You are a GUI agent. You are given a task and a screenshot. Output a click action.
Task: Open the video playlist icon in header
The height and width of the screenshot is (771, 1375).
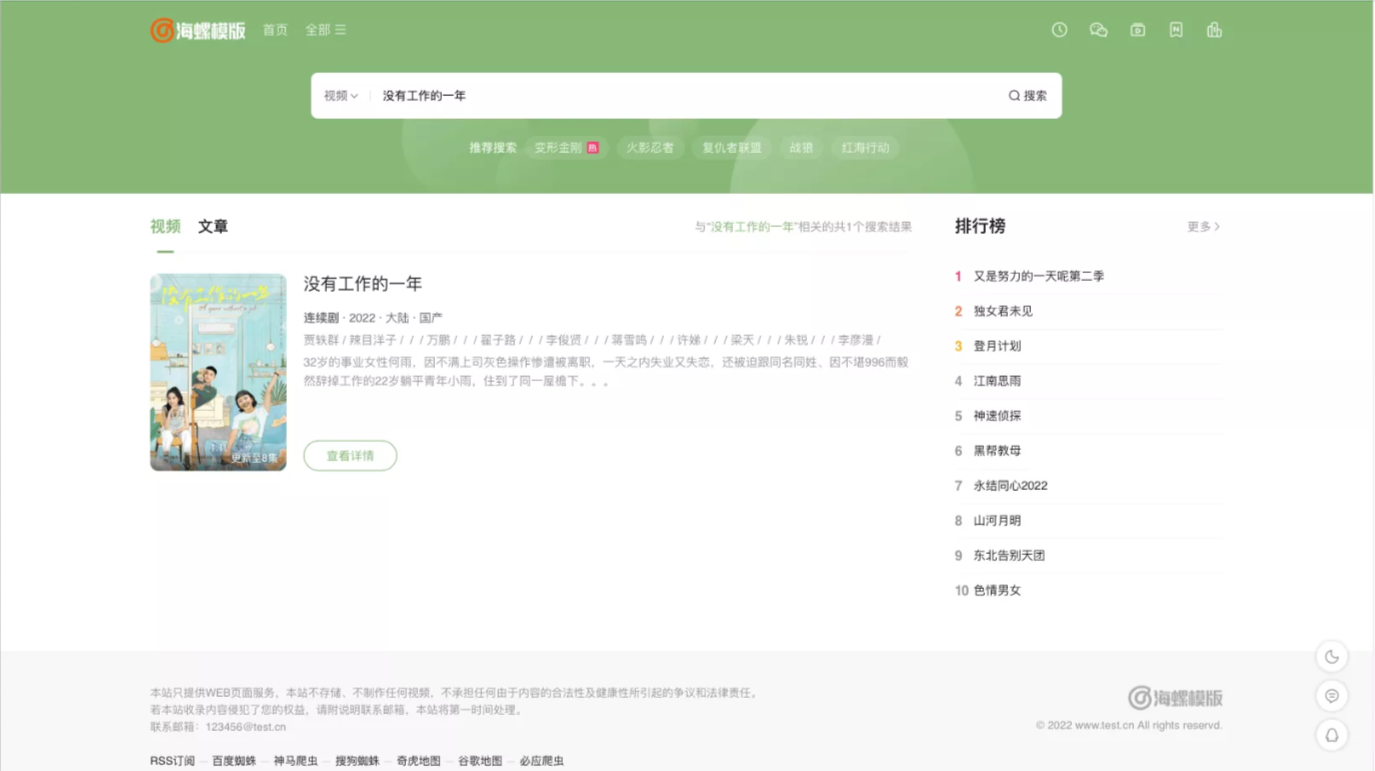pos(1137,30)
